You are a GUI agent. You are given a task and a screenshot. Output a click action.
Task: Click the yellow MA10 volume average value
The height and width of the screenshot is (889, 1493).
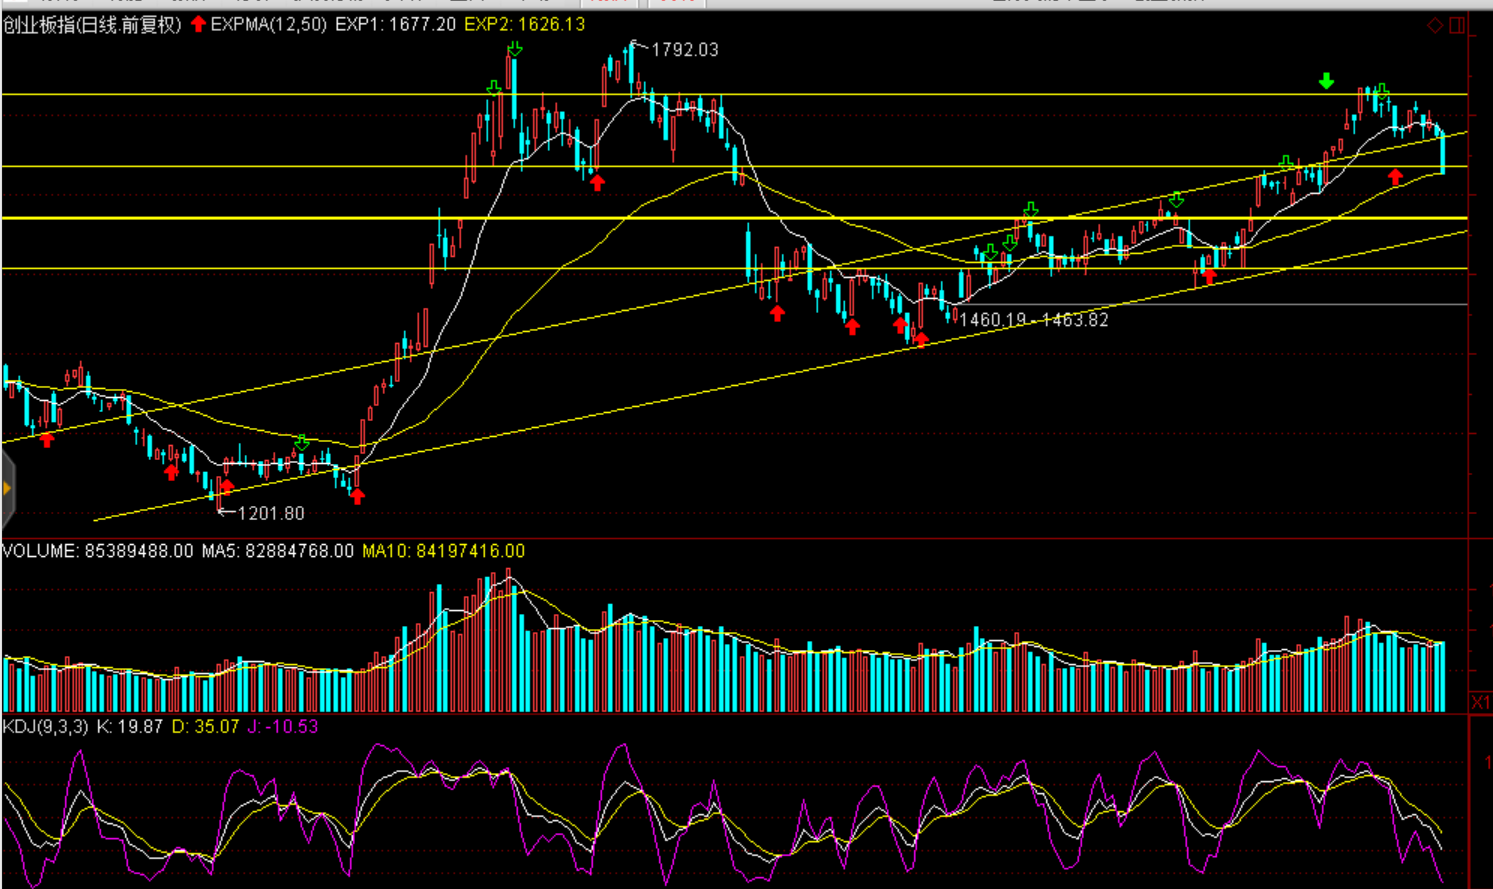(443, 551)
